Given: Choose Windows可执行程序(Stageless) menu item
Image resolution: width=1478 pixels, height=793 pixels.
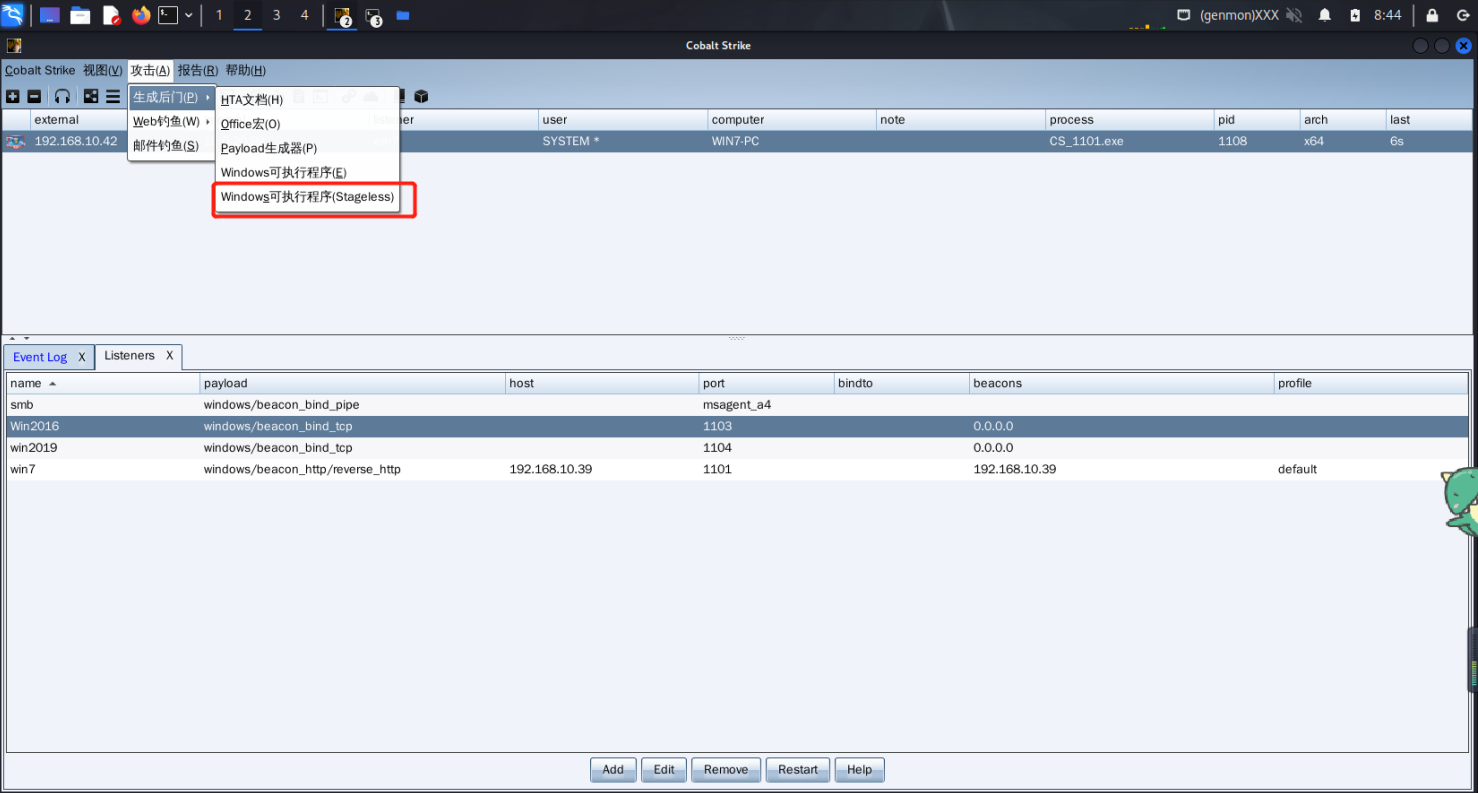Looking at the screenshot, I should point(308,197).
